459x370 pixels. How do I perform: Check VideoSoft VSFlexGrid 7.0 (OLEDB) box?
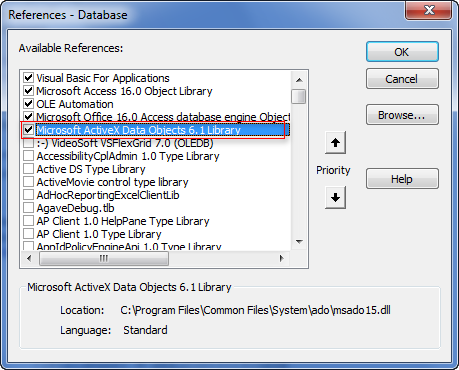(x=28, y=143)
